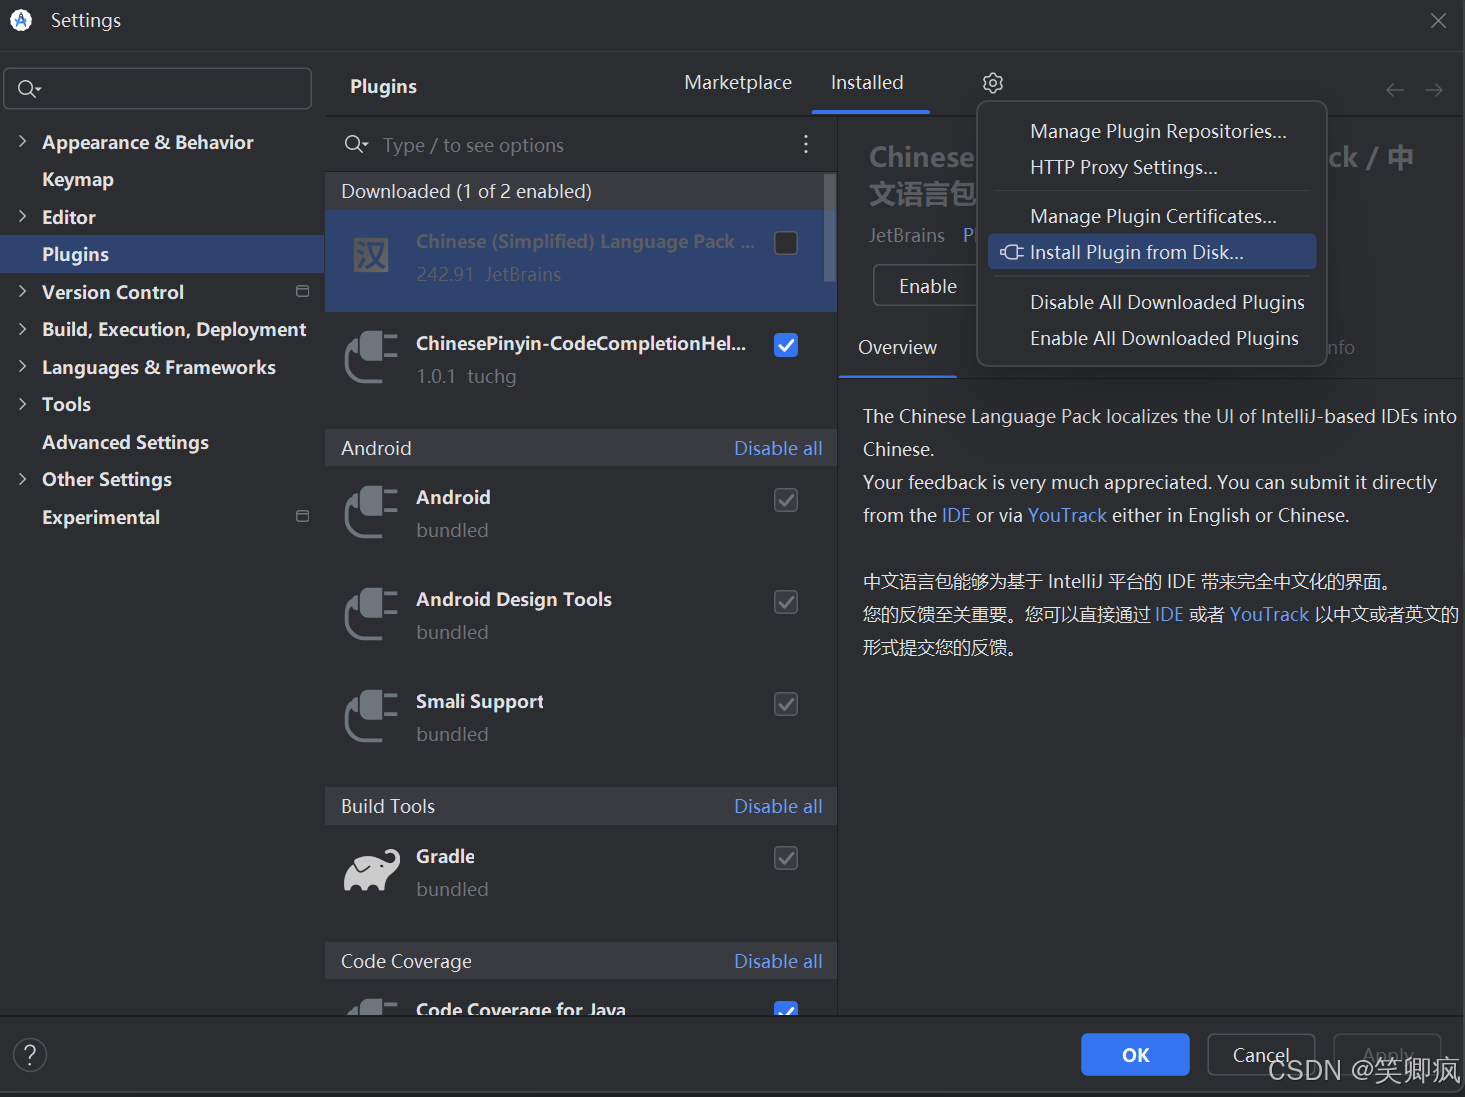This screenshot has height=1097, width=1465.
Task: Expand the Version Control settings node
Action: coord(22,292)
